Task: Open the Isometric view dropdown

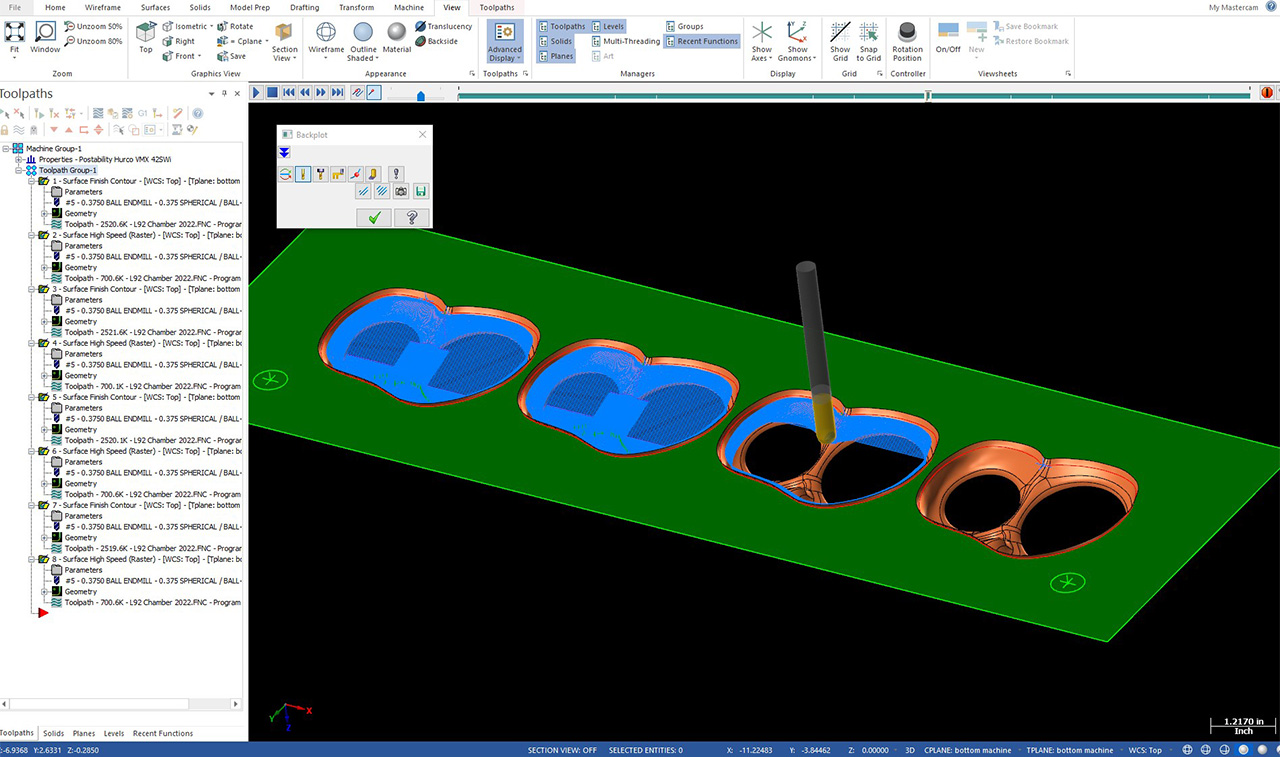Action: (x=212, y=26)
